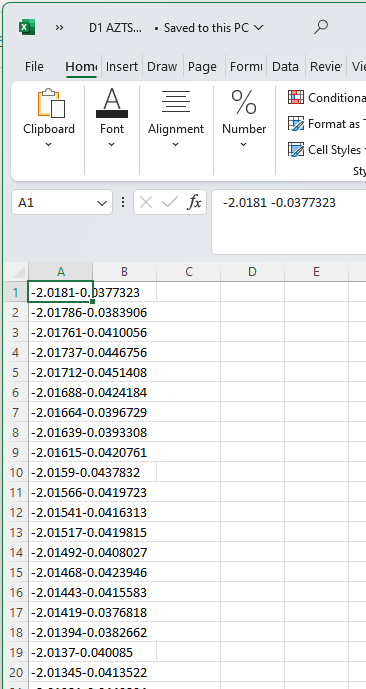Click cell with -2.01419-0.0376818

tap(61, 613)
